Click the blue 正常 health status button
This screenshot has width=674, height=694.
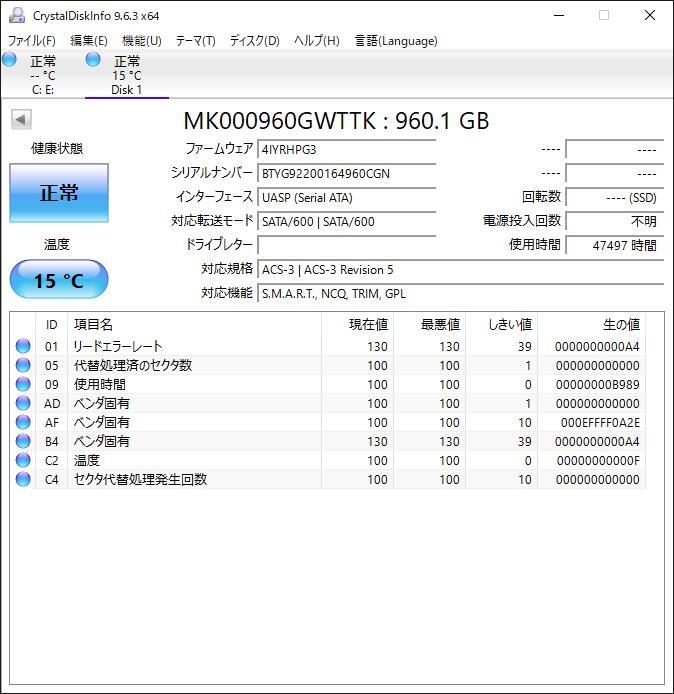(x=59, y=193)
